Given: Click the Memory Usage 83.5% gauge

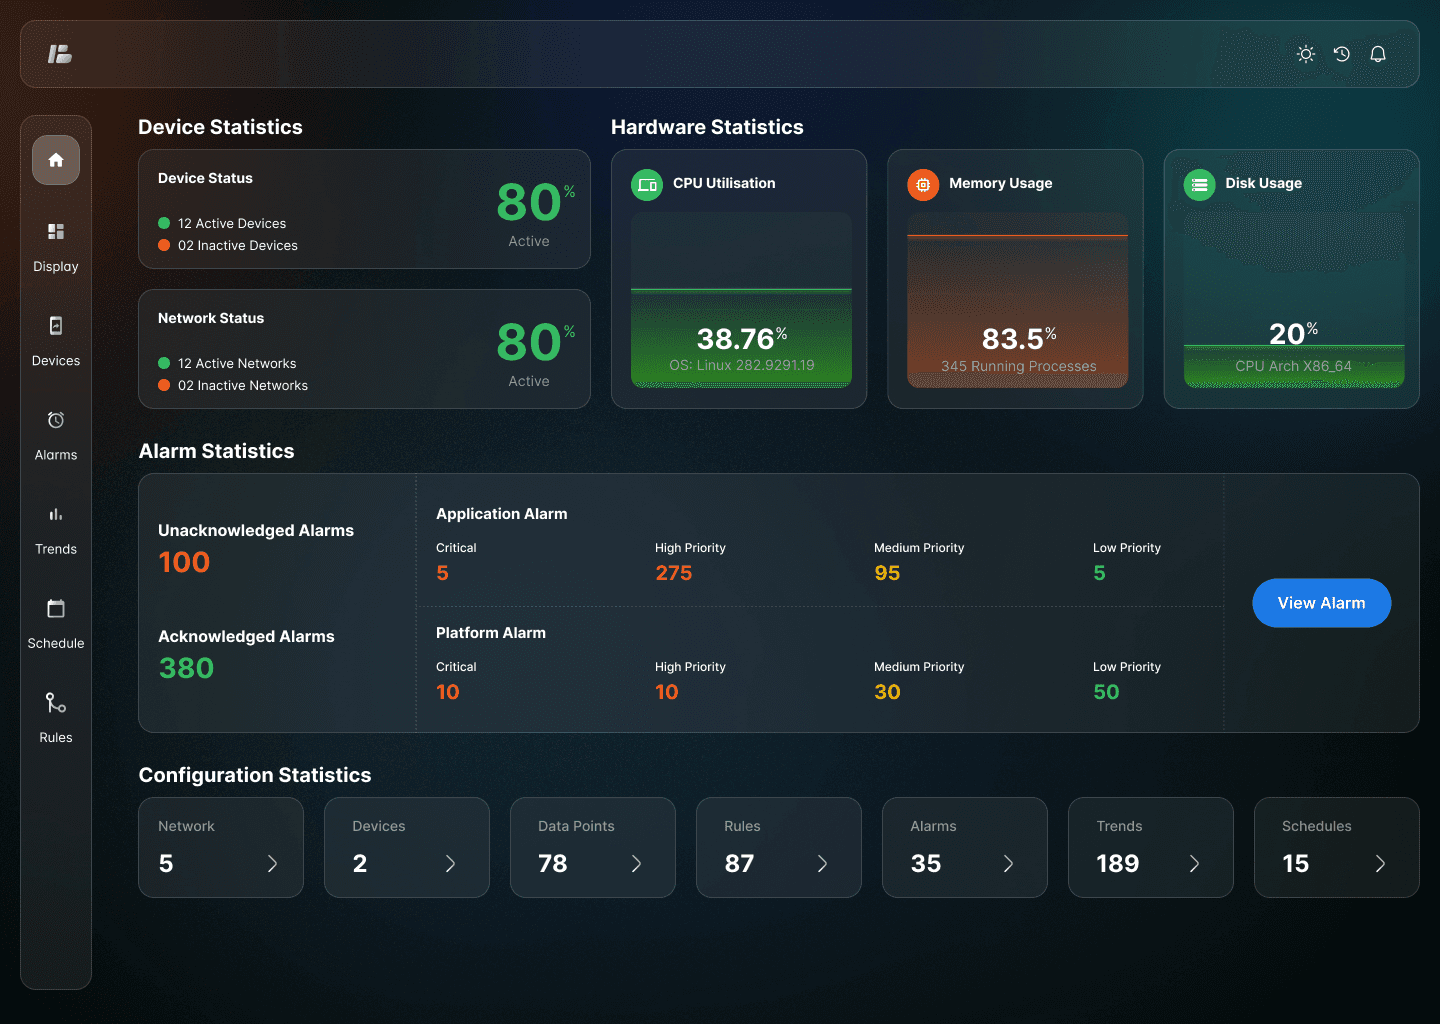Looking at the screenshot, I should (1017, 300).
